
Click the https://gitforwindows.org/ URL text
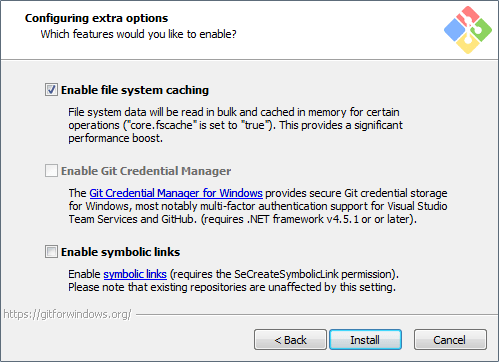pyautogui.click(x=67, y=314)
